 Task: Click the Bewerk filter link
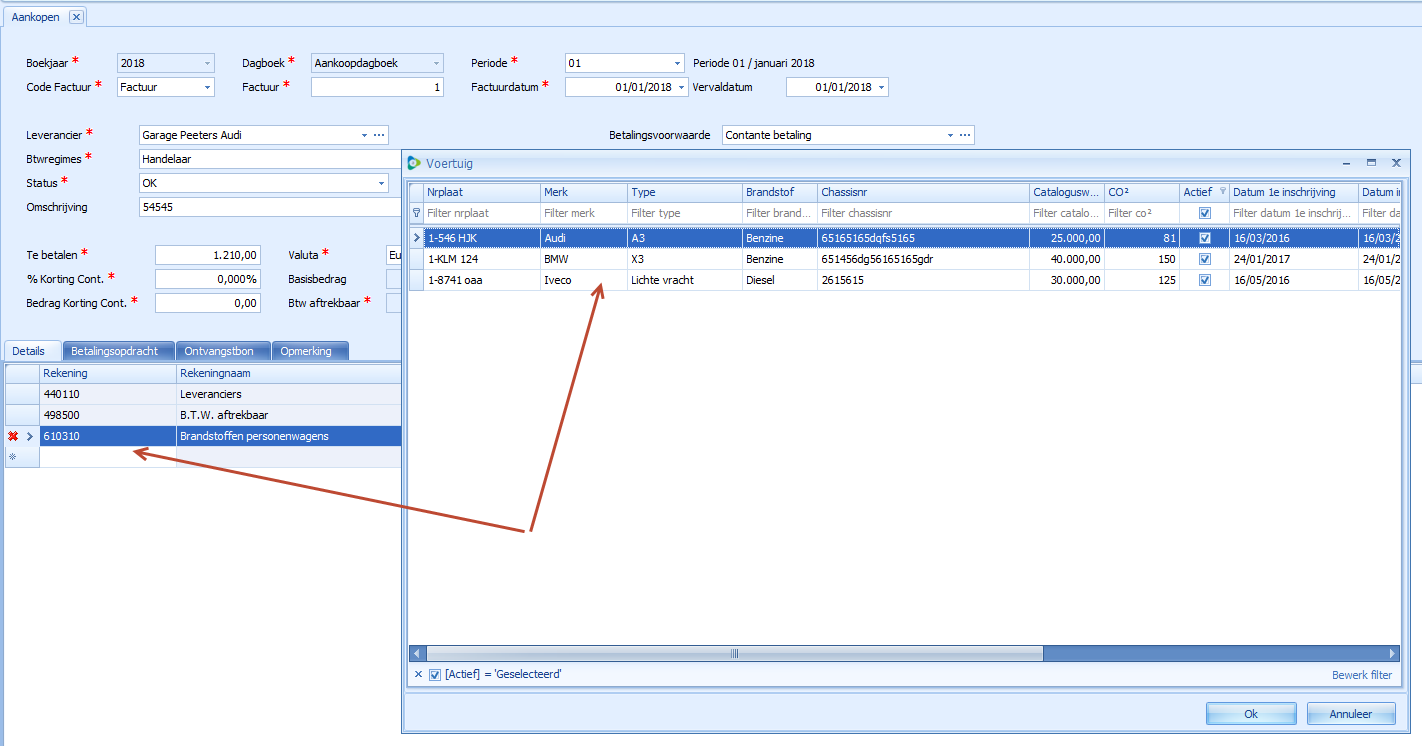click(1361, 675)
